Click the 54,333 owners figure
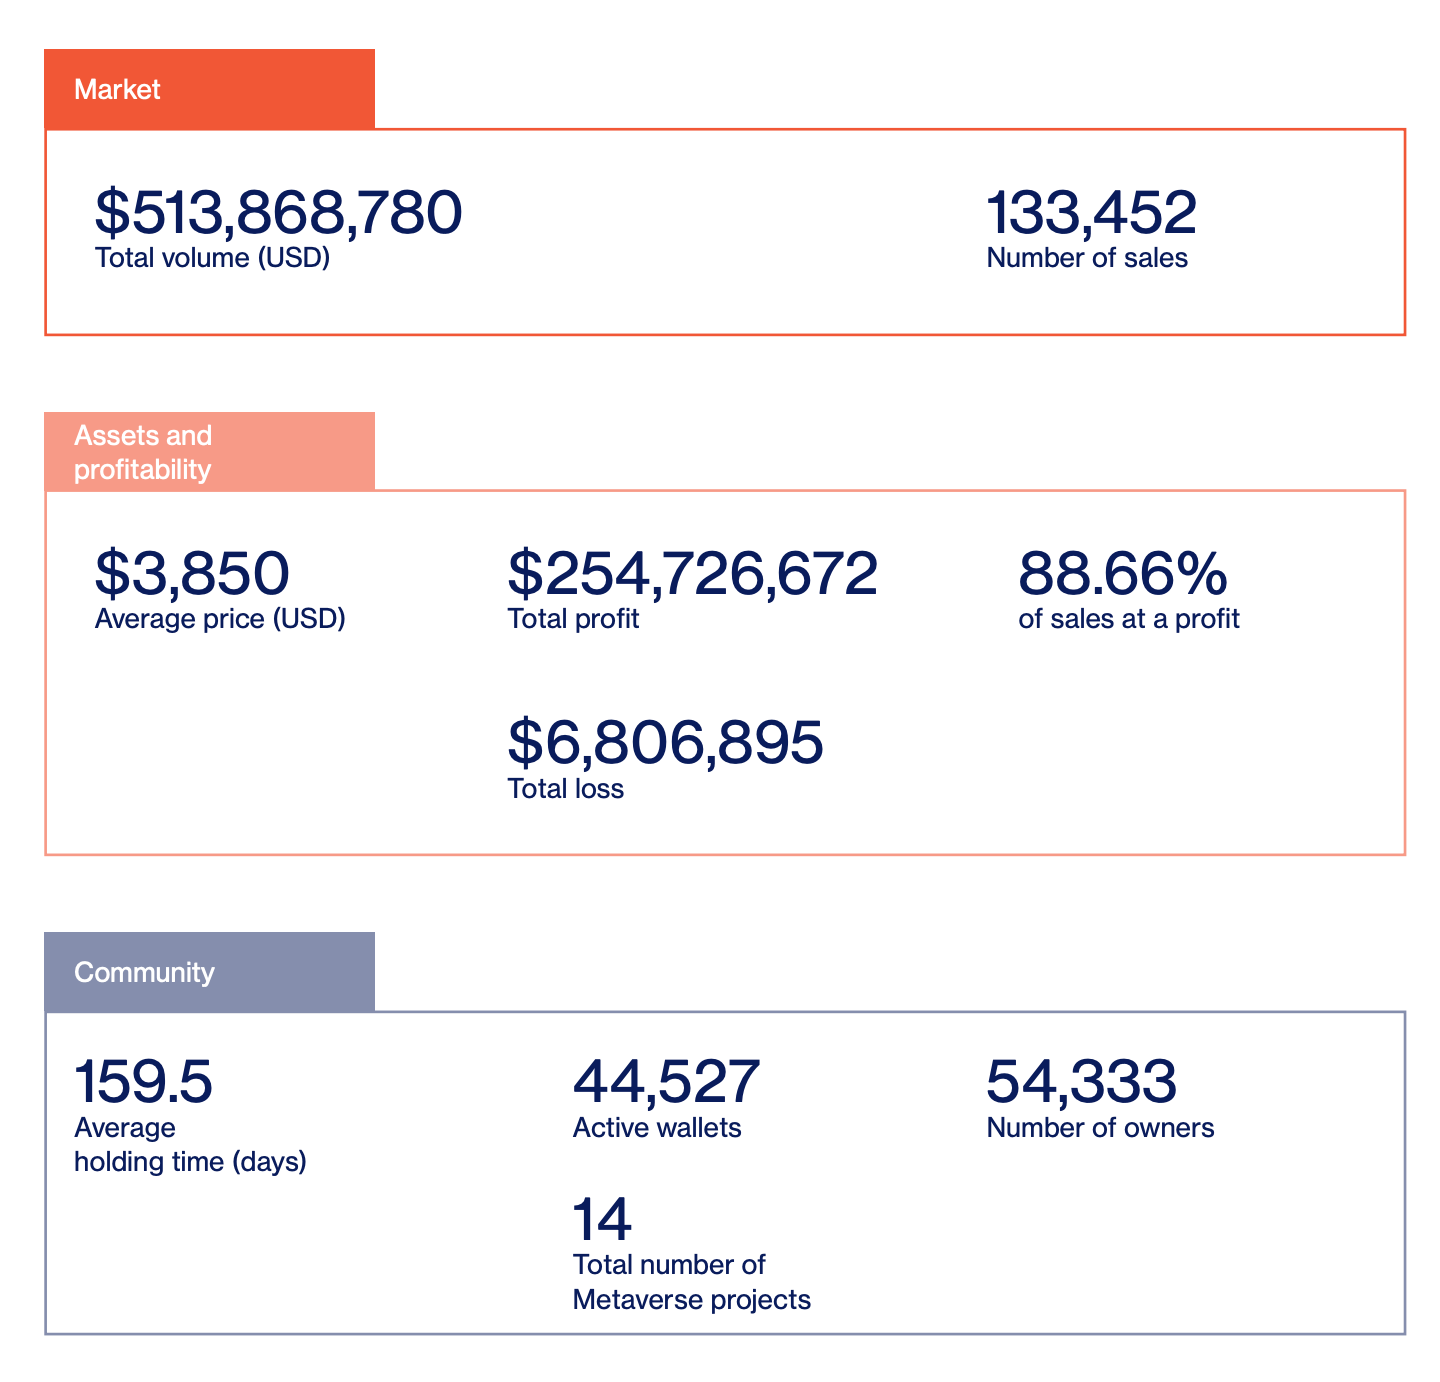 [1081, 1081]
